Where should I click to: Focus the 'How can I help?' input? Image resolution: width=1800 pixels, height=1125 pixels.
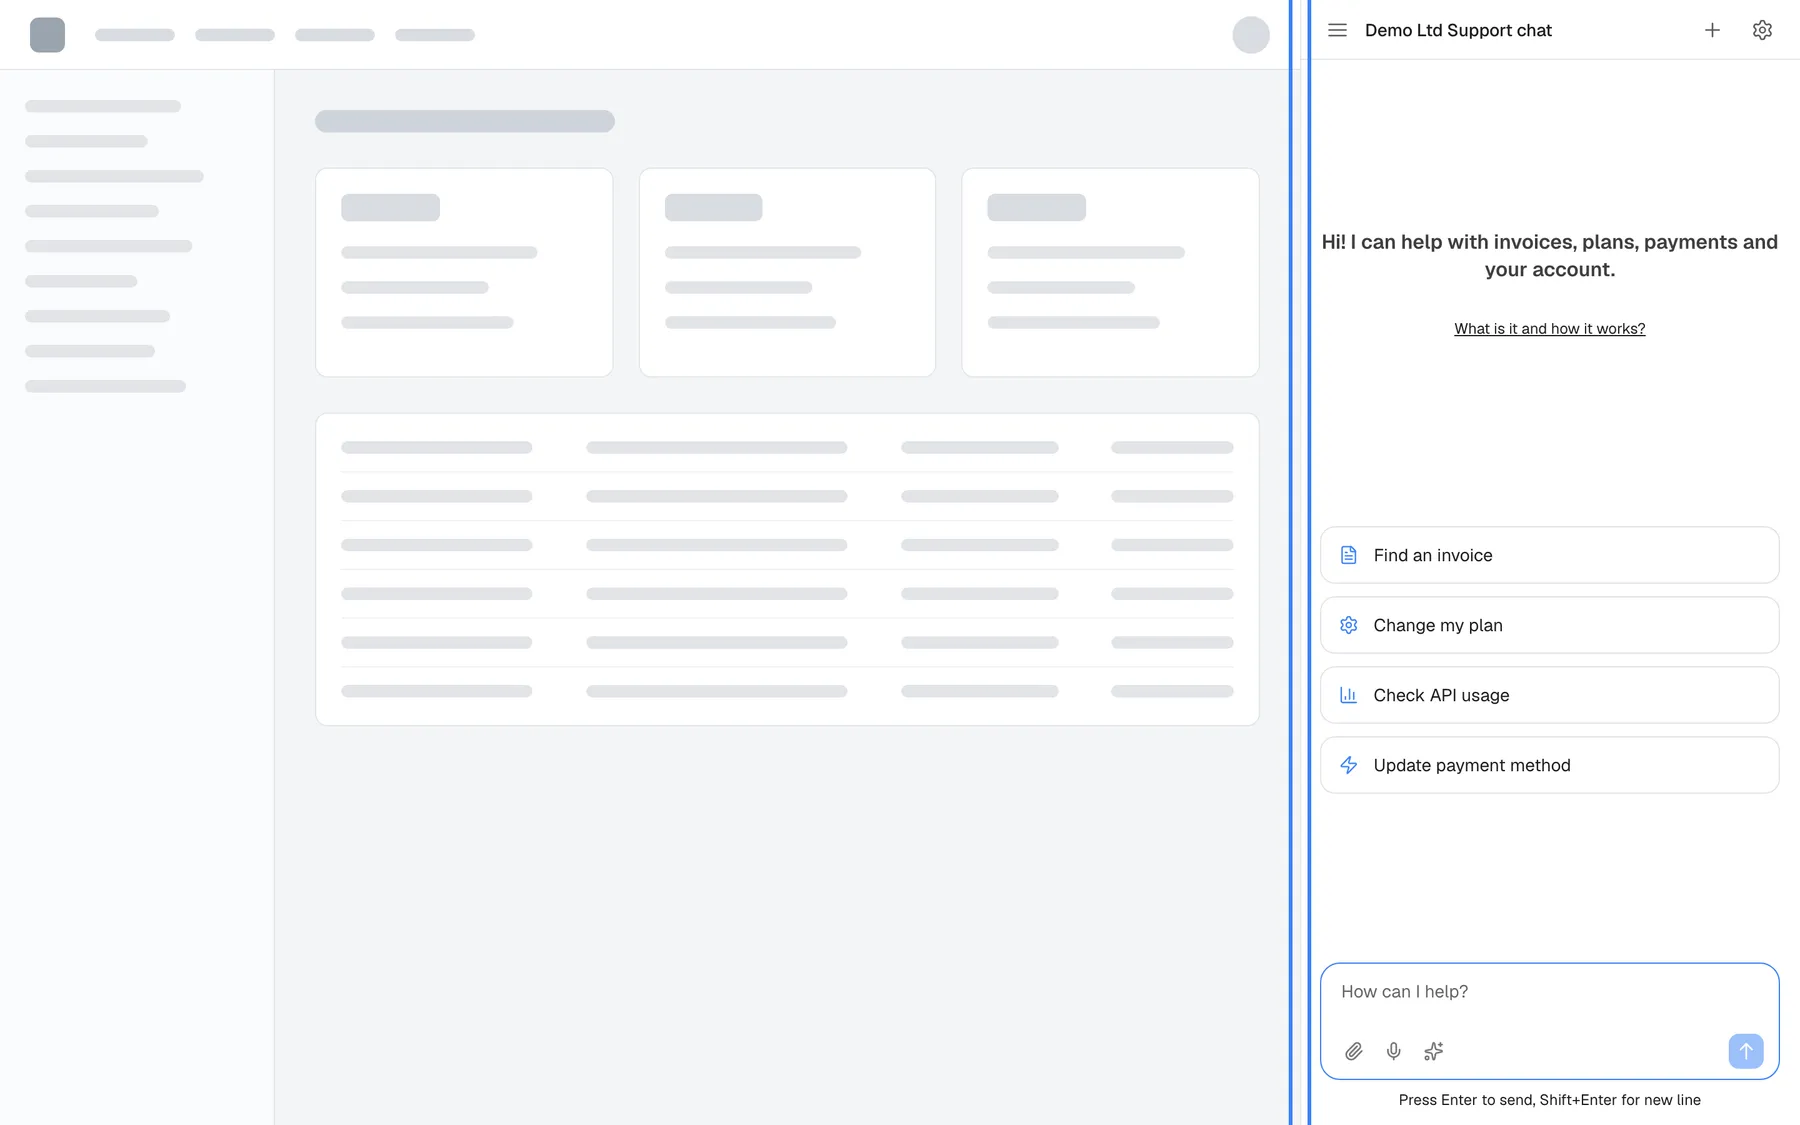(x=1549, y=992)
